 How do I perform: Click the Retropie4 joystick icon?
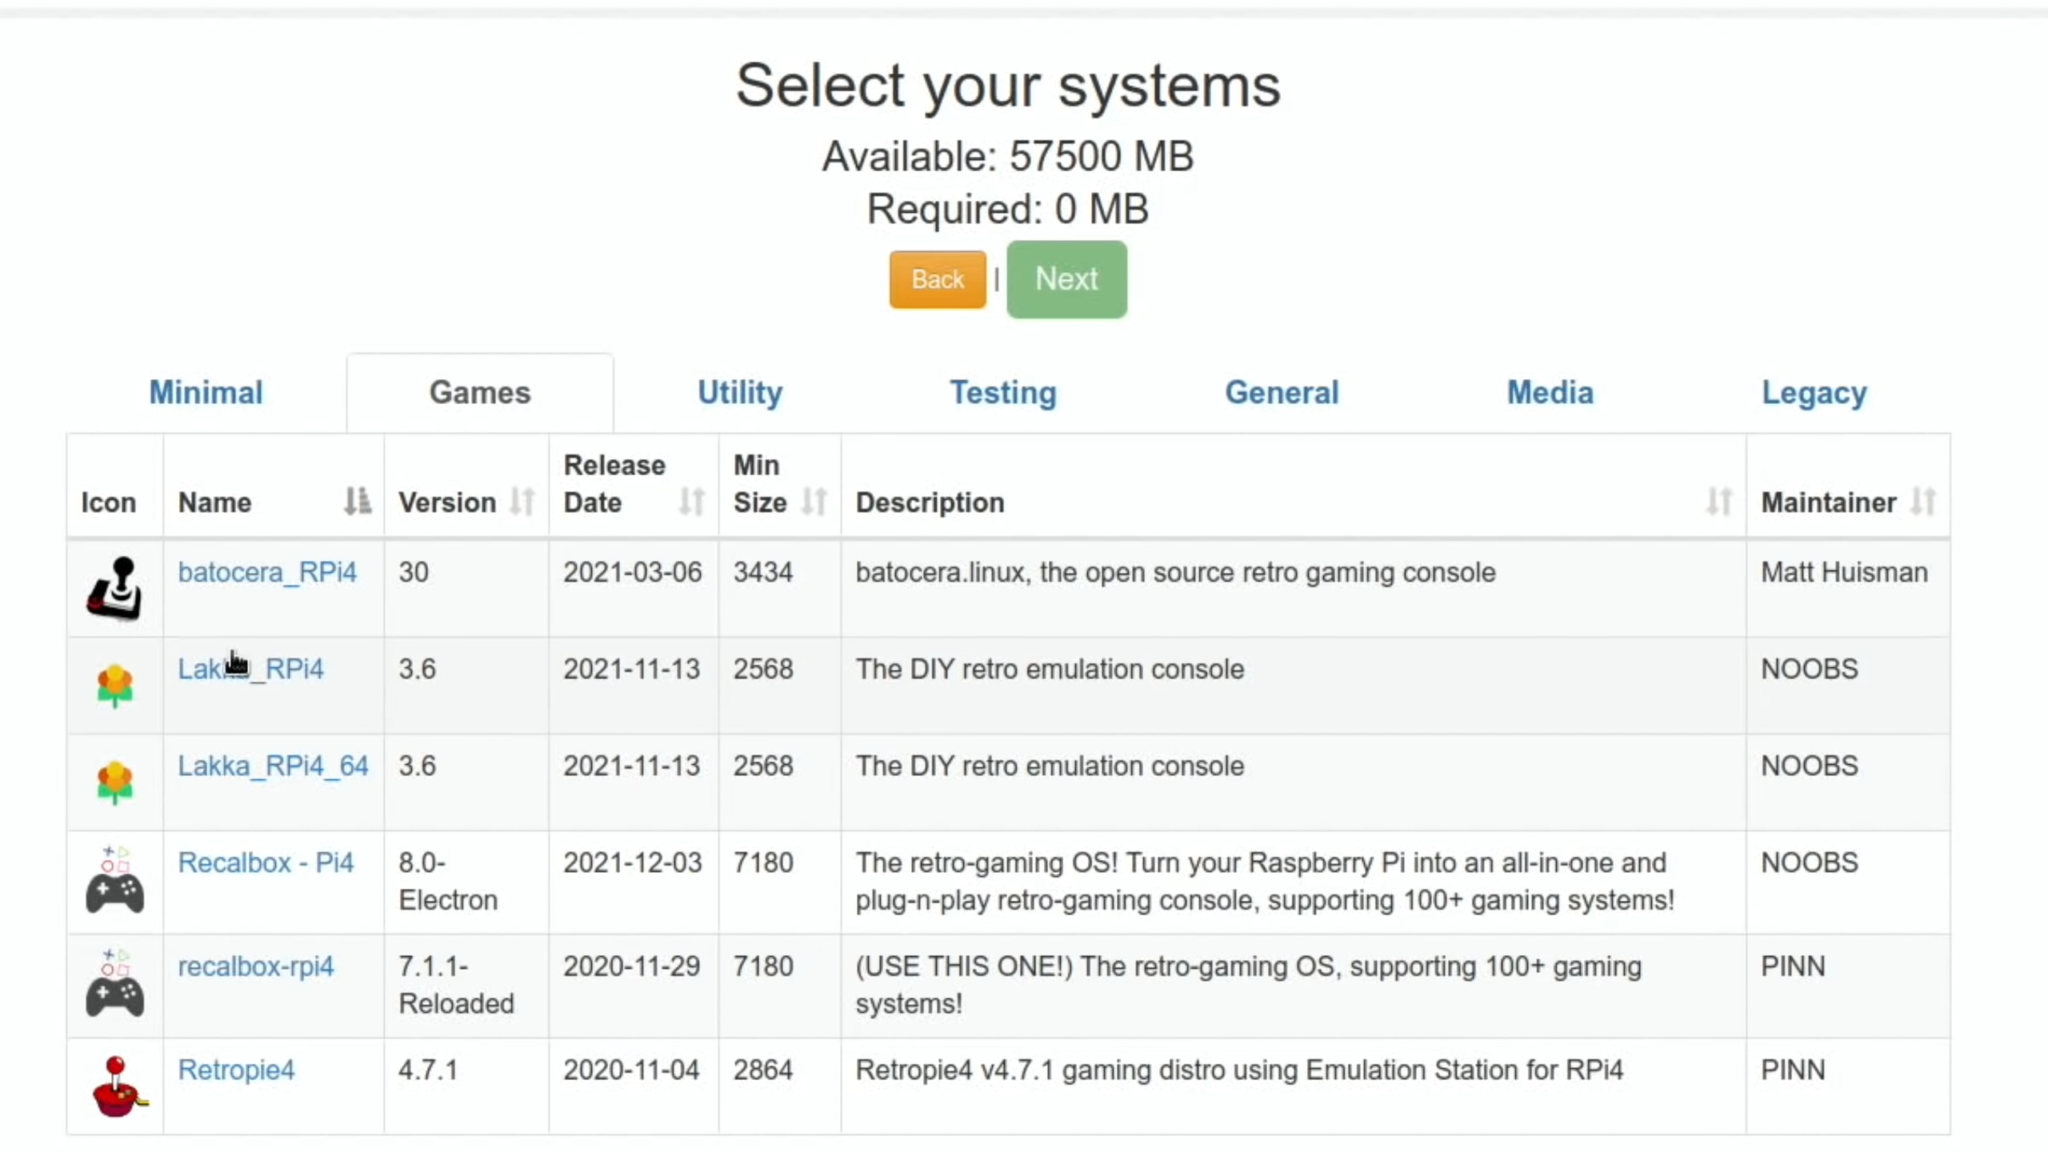click(x=117, y=1086)
